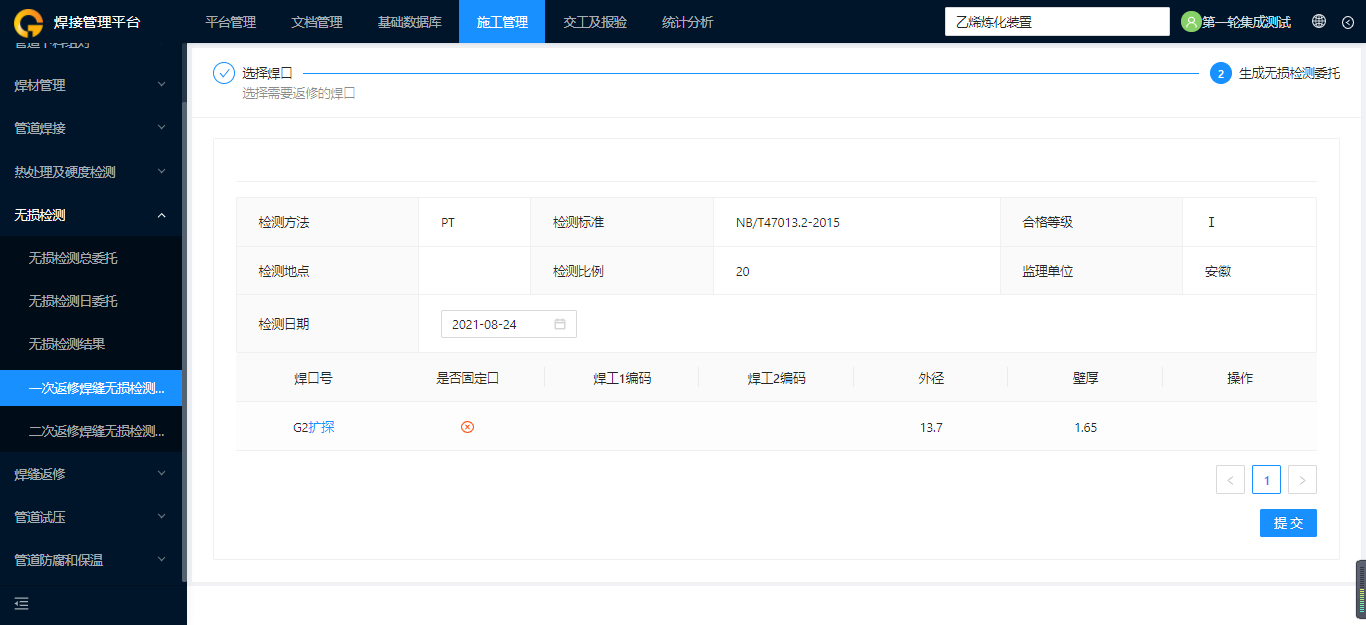Click the 壁厚 column header
The width and height of the screenshot is (1366, 625).
(x=1085, y=378)
